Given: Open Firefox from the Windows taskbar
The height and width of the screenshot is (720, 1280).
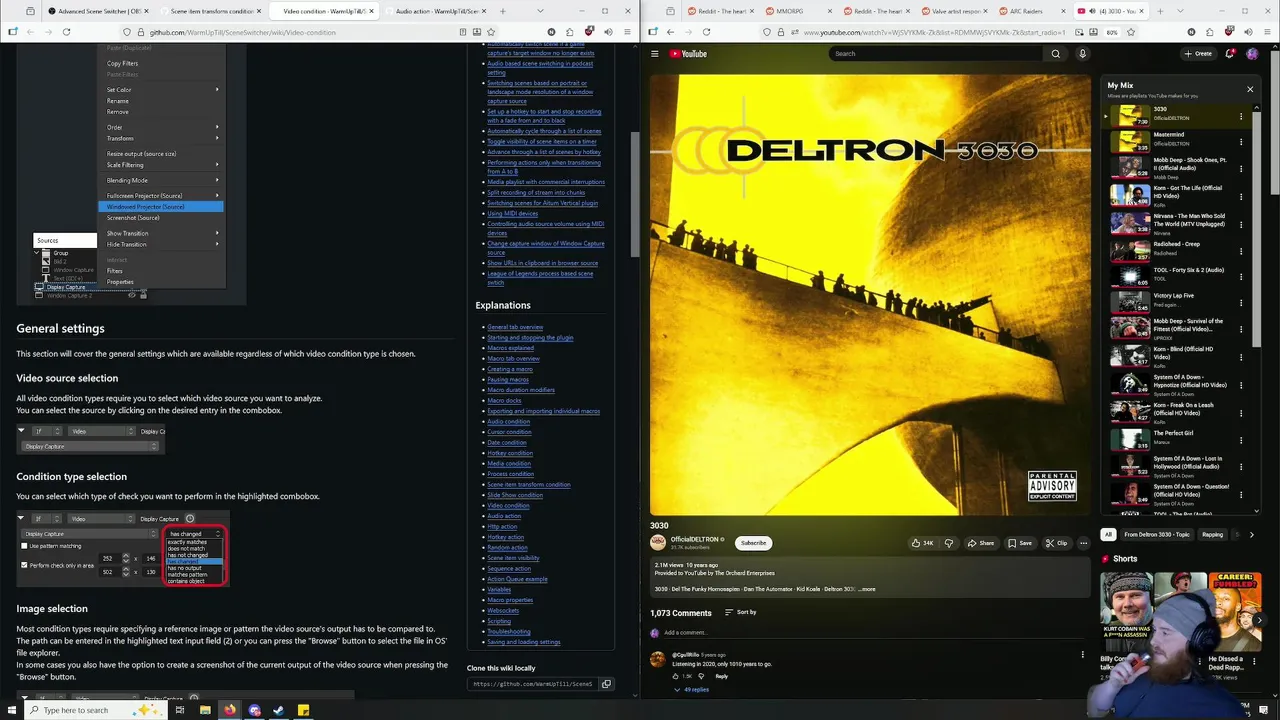Looking at the screenshot, I should point(229,710).
